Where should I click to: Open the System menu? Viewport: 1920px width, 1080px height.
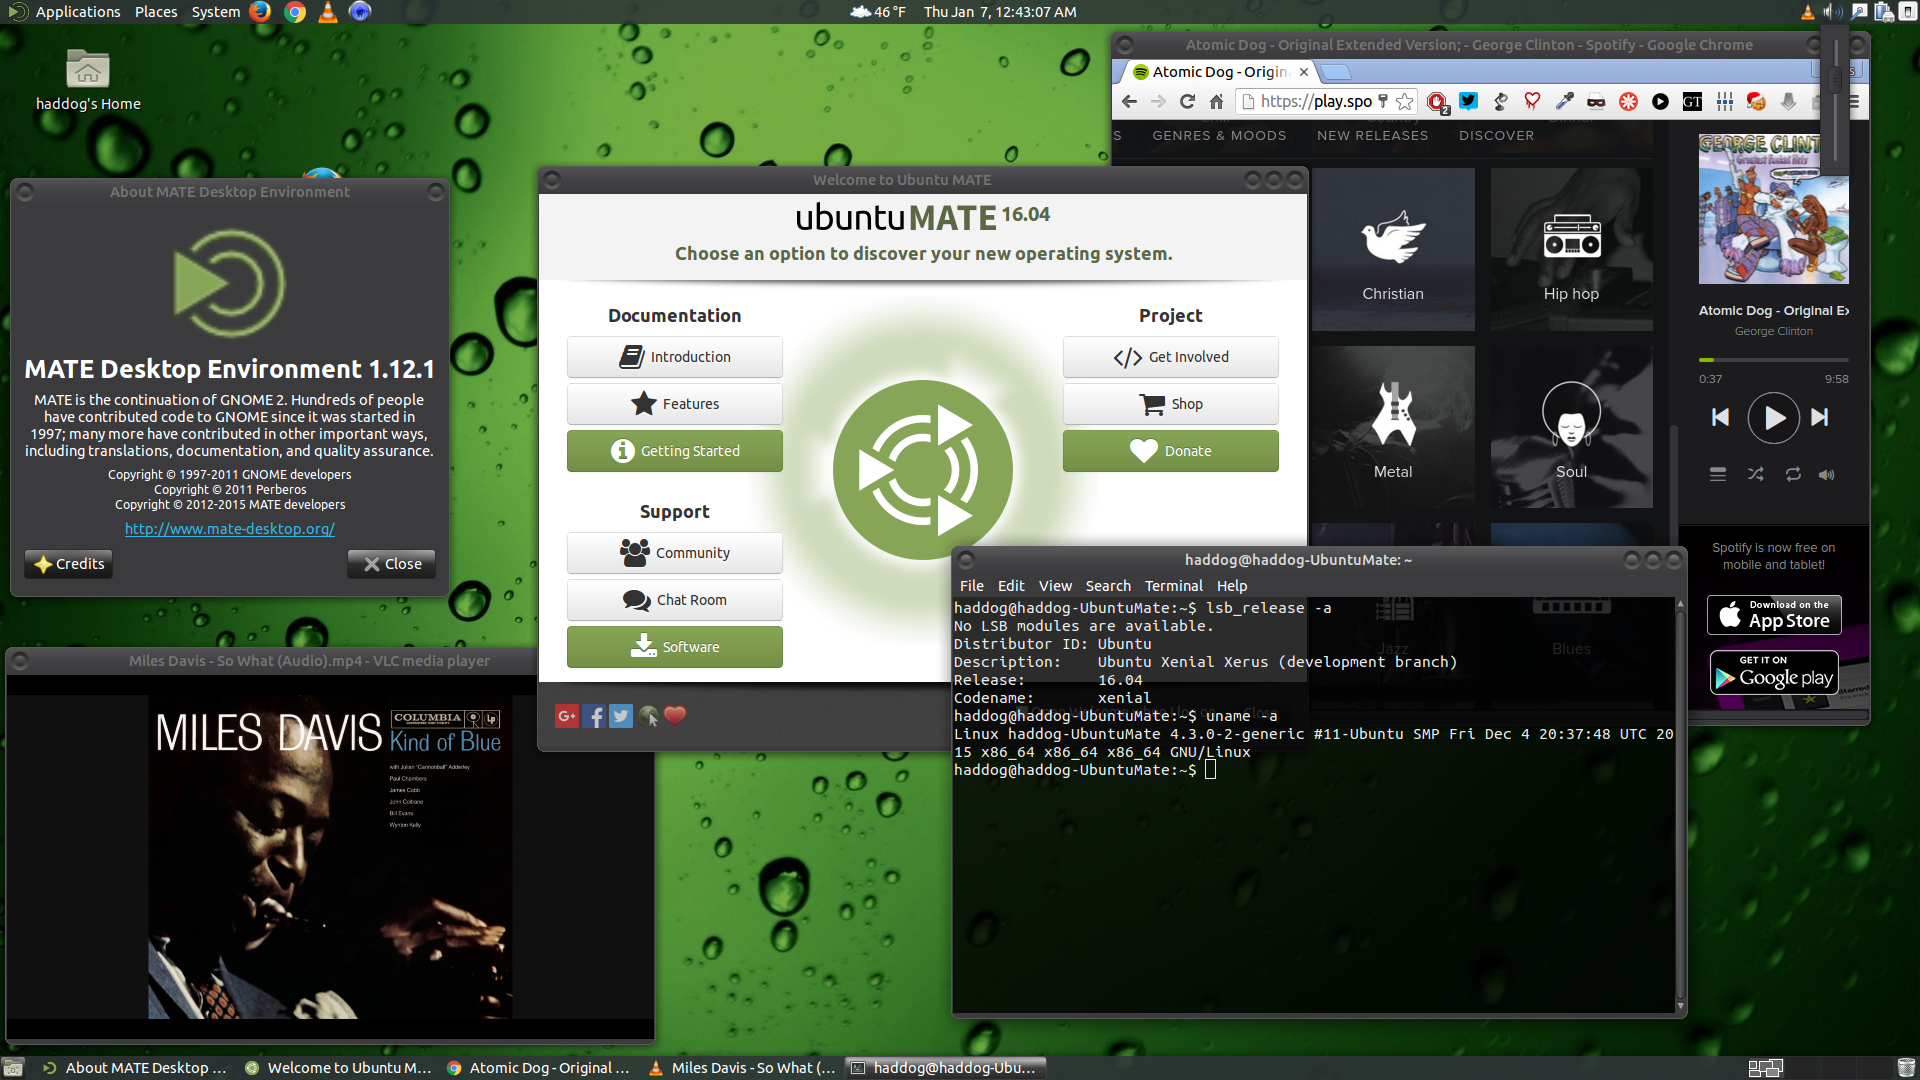(216, 12)
